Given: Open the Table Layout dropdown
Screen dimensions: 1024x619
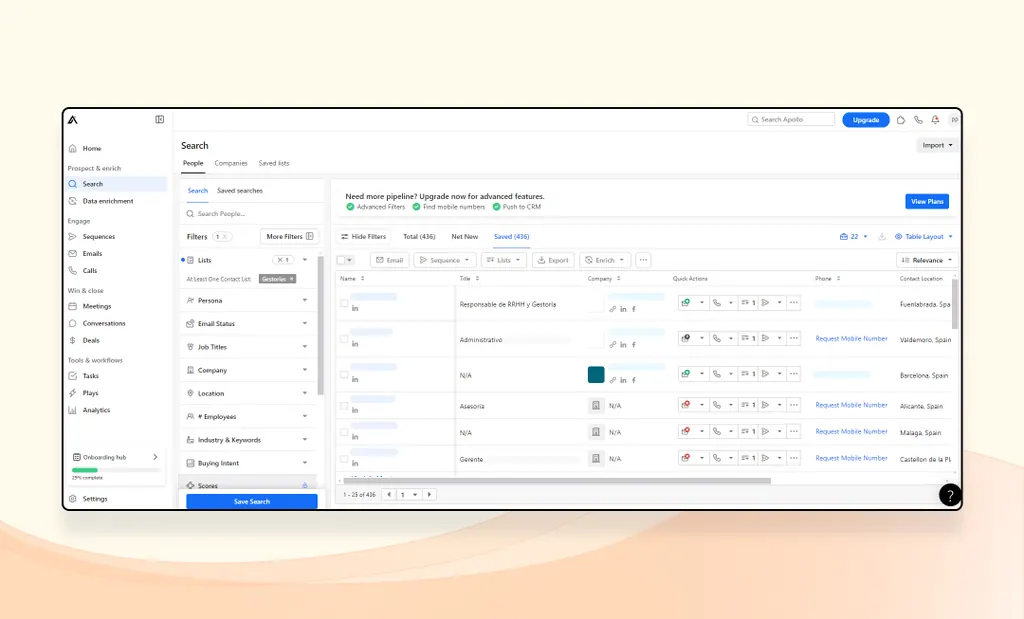Looking at the screenshot, I should click(923, 236).
